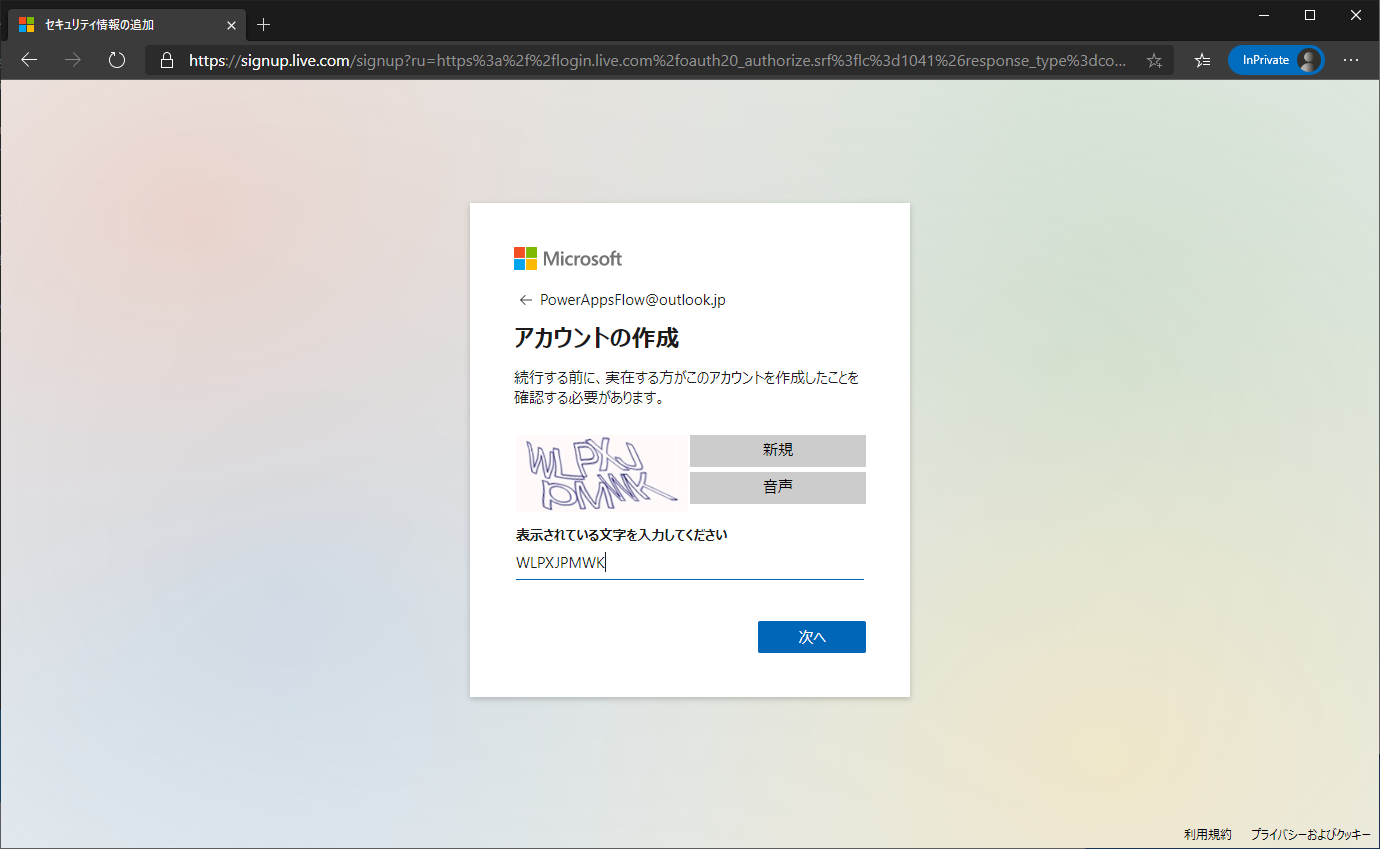
Task: Click the 次へ button to continue
Action: coord(811,637)
